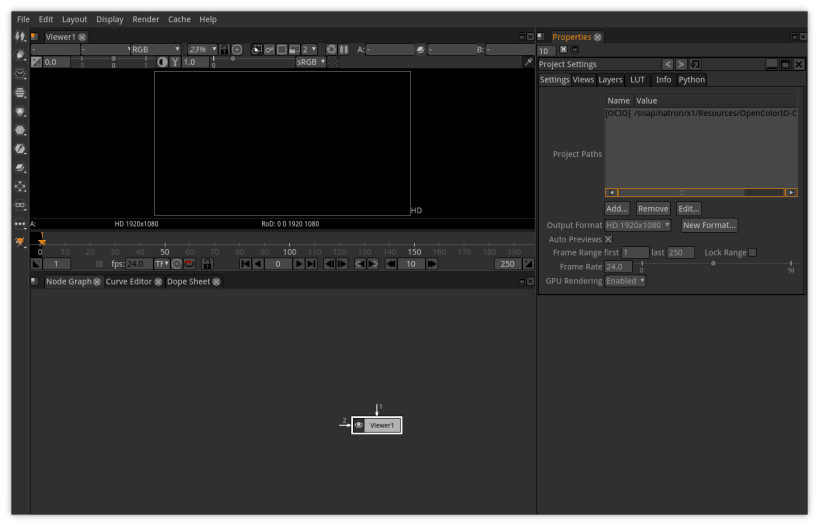The height and width of the screenshot is (526, 819).
Task: Open the Filter nodes toolbar menu
Action: pos(20,130)
